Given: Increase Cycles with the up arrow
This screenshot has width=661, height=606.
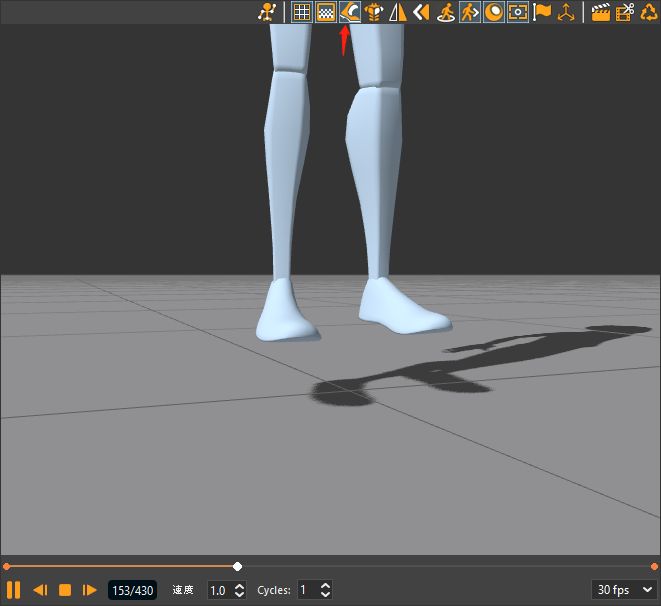Looking at the screenshot, I should (x=325, y=585).
